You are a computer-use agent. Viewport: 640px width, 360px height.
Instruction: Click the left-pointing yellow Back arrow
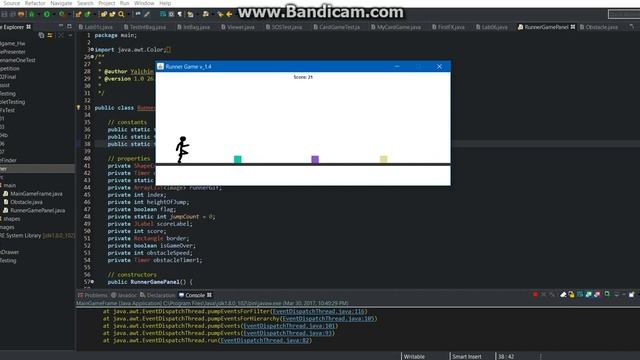click(x=229, y=14)
